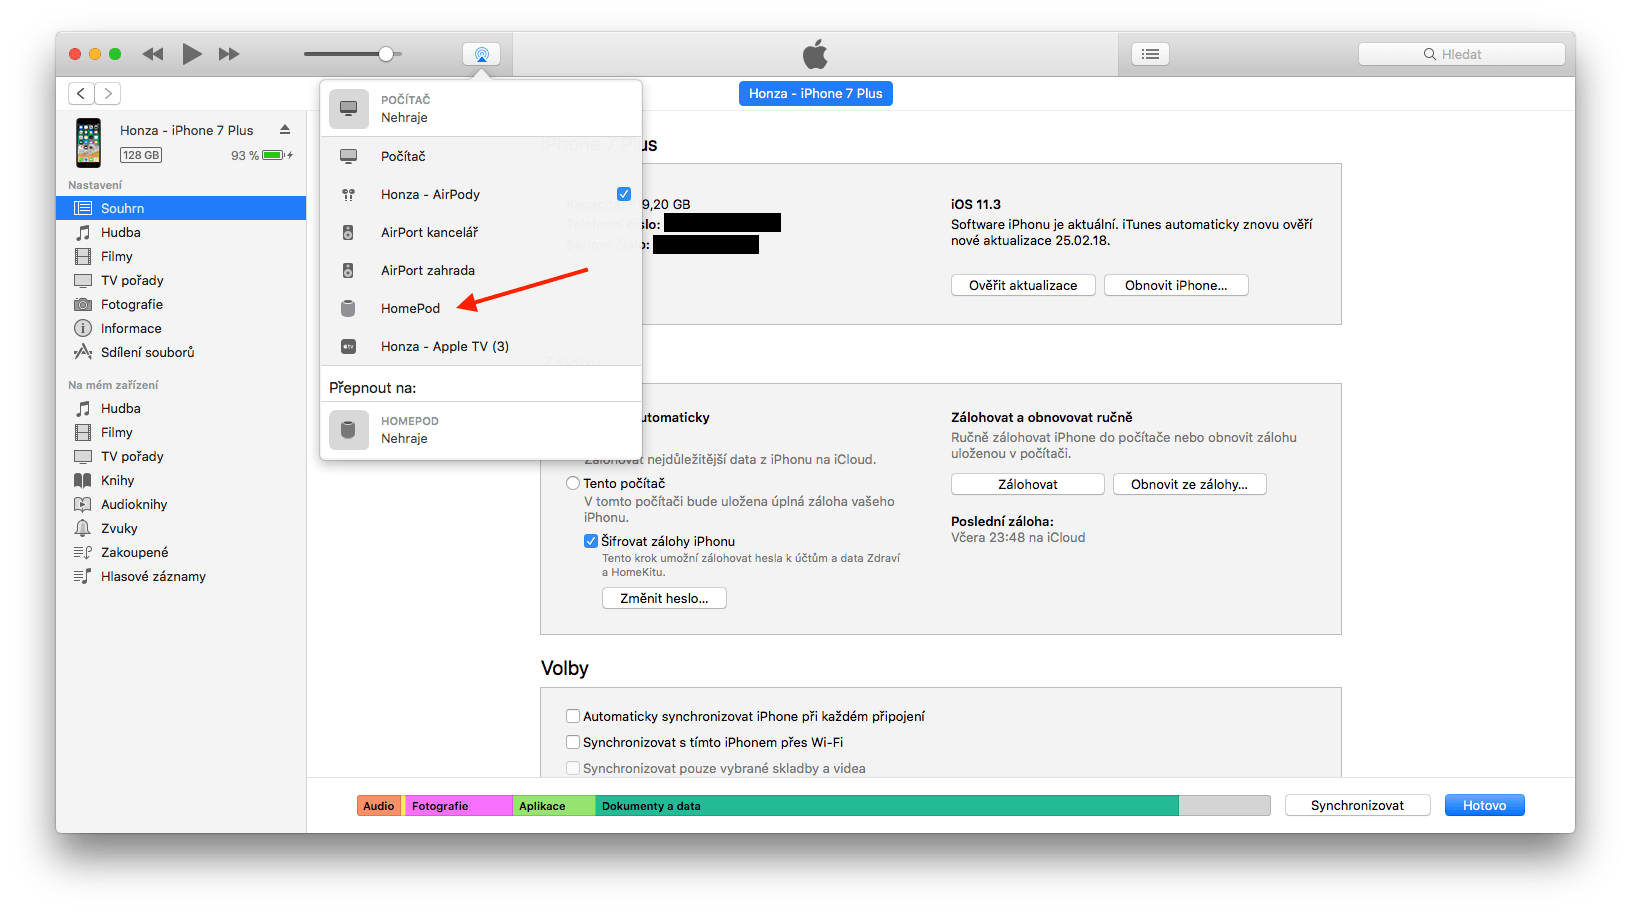Select HomePod in the AirPlay list
The image size is (1631, 913).
pyautogui.click(x=481, y=308)
